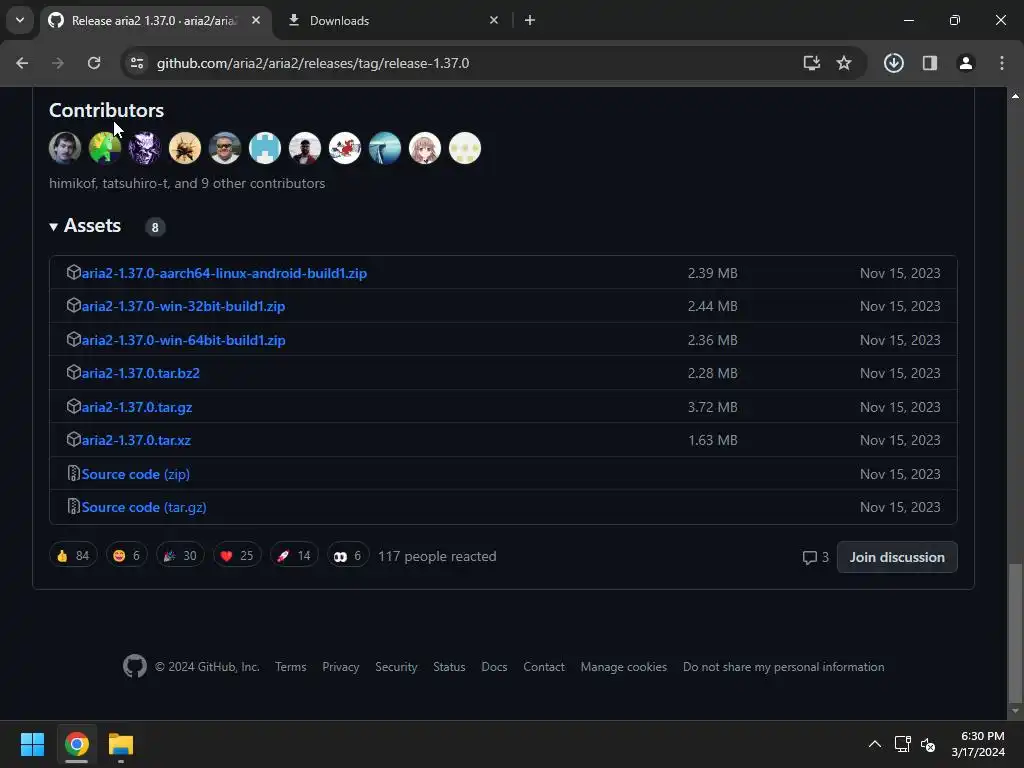
Task: Bookmark this page with the star icon
Action: click(844, 63)
